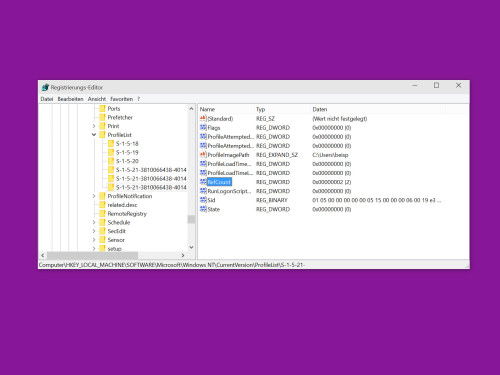Click the folder icon beside ProfileNotification
This screenshot has height=375, width=500.
(102, 196)
